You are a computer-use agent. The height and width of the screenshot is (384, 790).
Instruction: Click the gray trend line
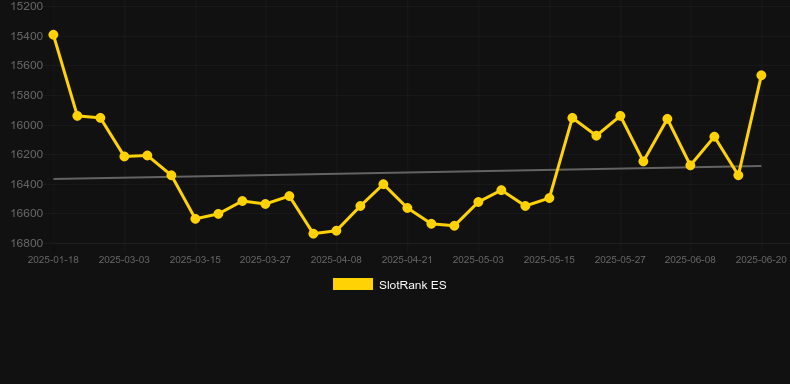[x=407, y=172]
